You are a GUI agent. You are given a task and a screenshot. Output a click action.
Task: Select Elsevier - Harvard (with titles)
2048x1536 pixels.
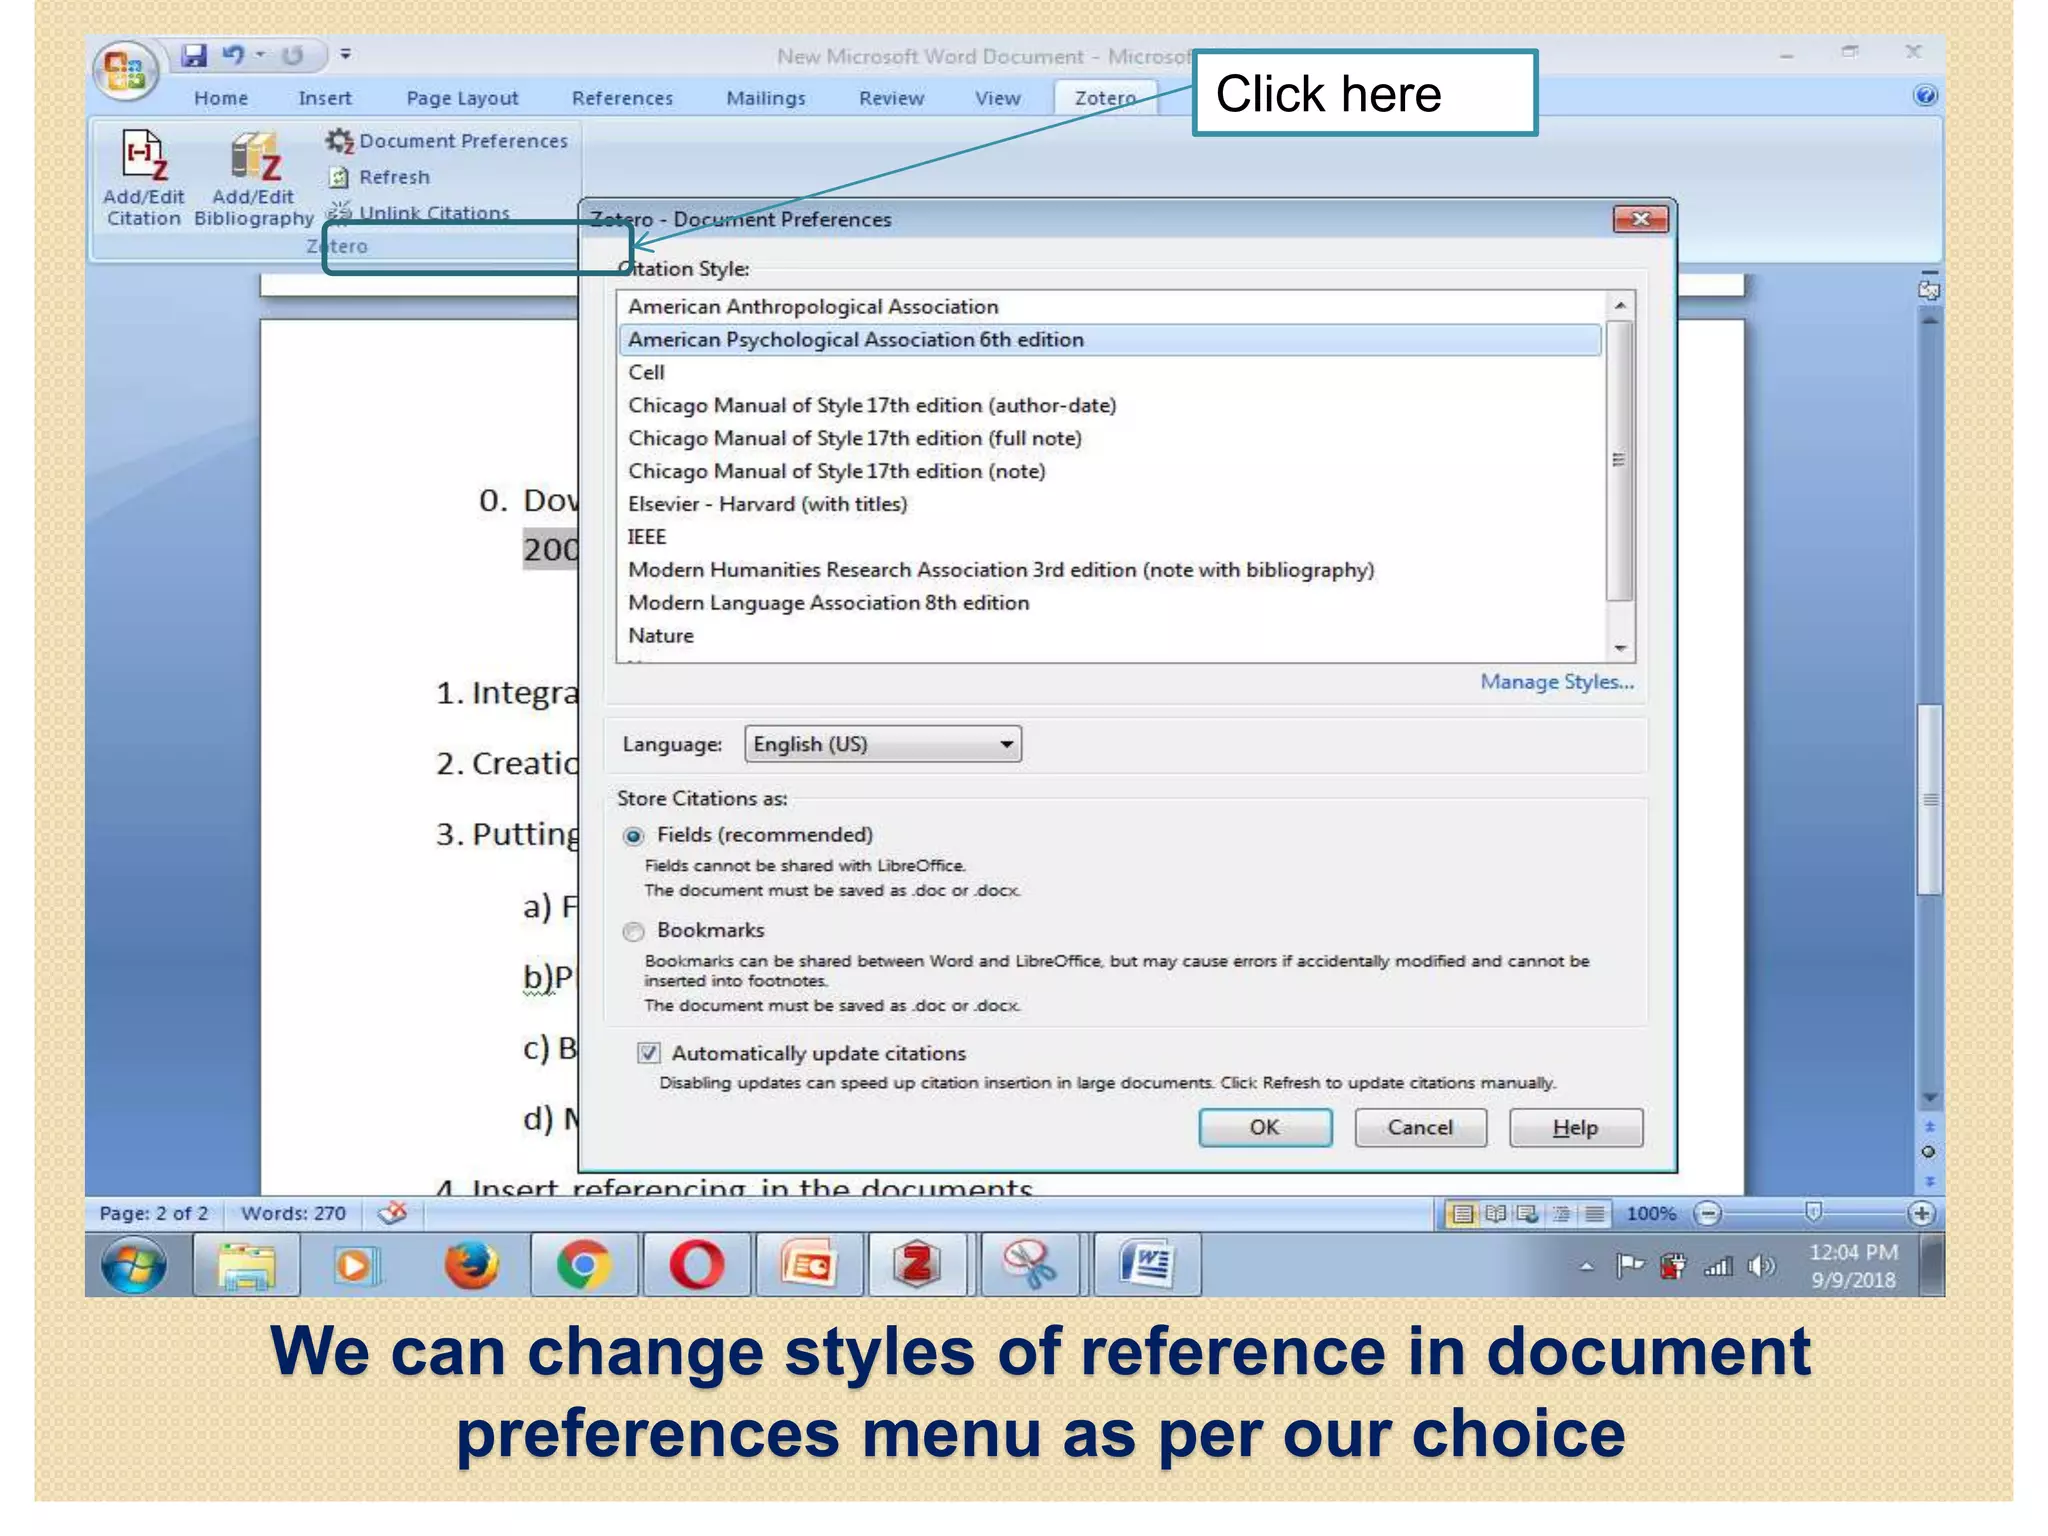(x=1110, y=504)
